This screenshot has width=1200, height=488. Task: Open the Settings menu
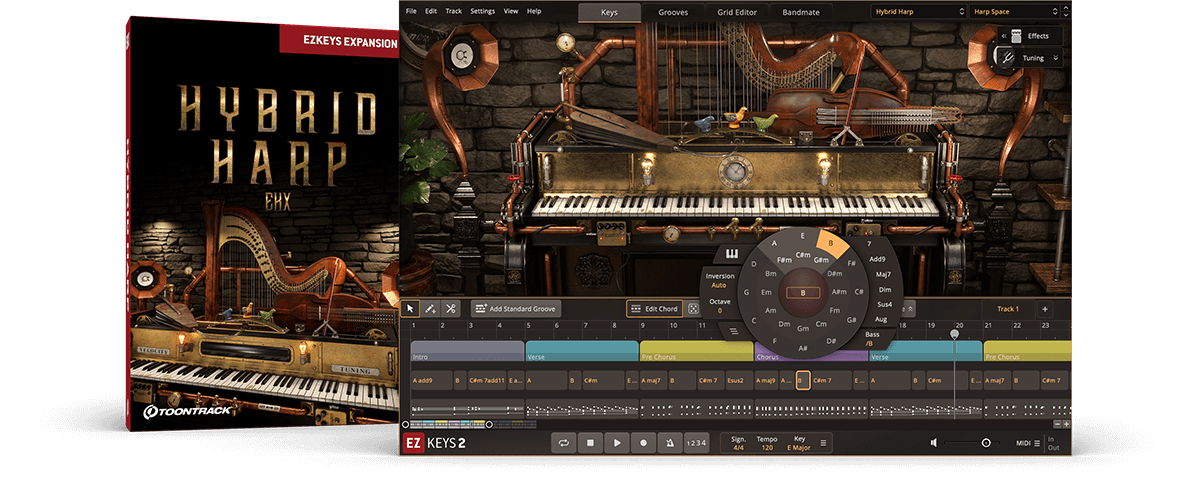point(482,11)
